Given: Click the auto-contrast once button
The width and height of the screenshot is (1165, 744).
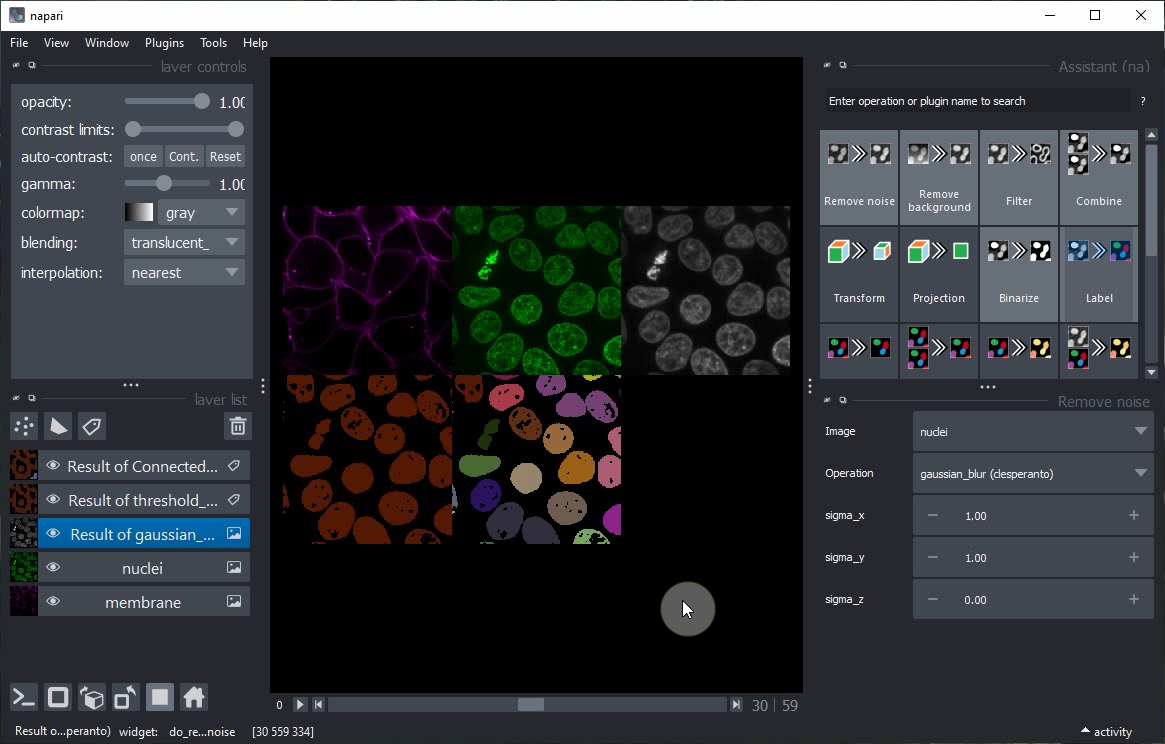Looking at the screenshot, I should click(143, 157).
